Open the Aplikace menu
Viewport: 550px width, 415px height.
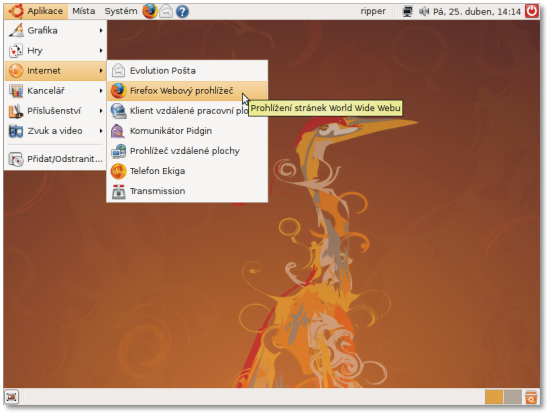coord(36,11)
